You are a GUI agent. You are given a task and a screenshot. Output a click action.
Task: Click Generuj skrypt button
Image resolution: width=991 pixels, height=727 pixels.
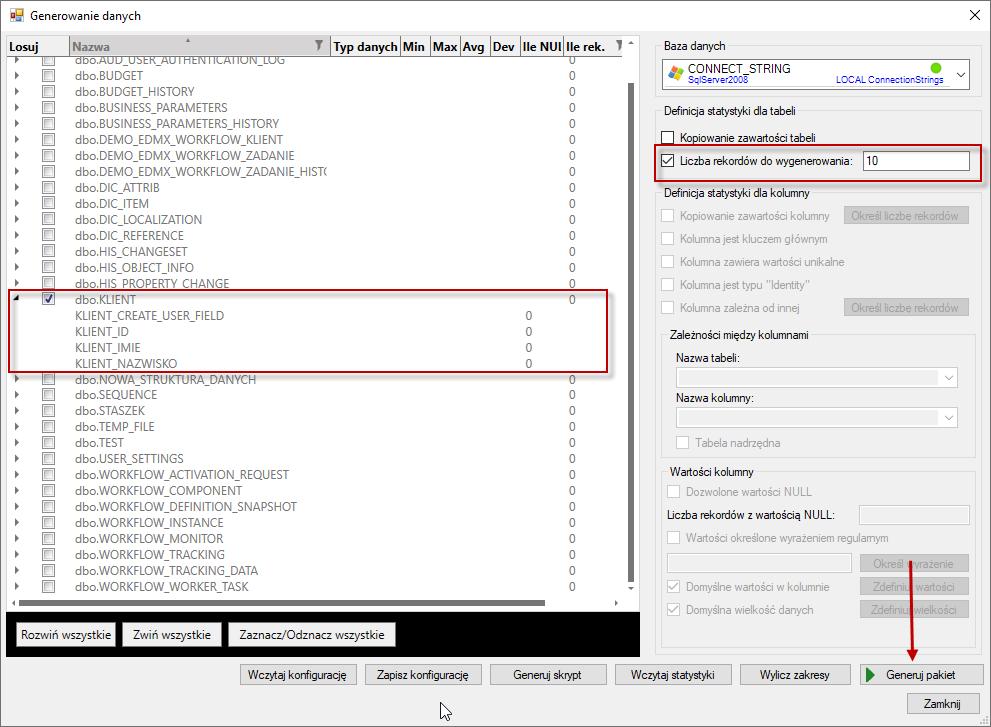[x=547, y=675]
